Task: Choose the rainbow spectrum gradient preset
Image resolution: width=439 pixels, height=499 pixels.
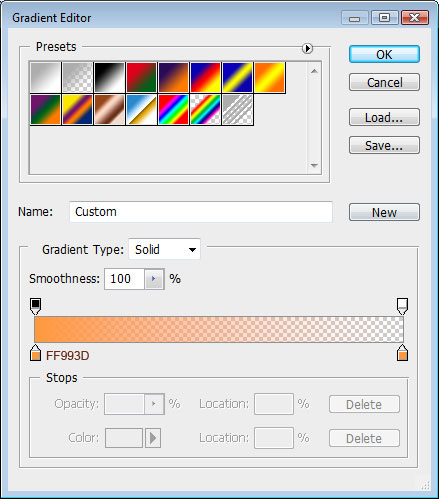Action: (173, 109)
